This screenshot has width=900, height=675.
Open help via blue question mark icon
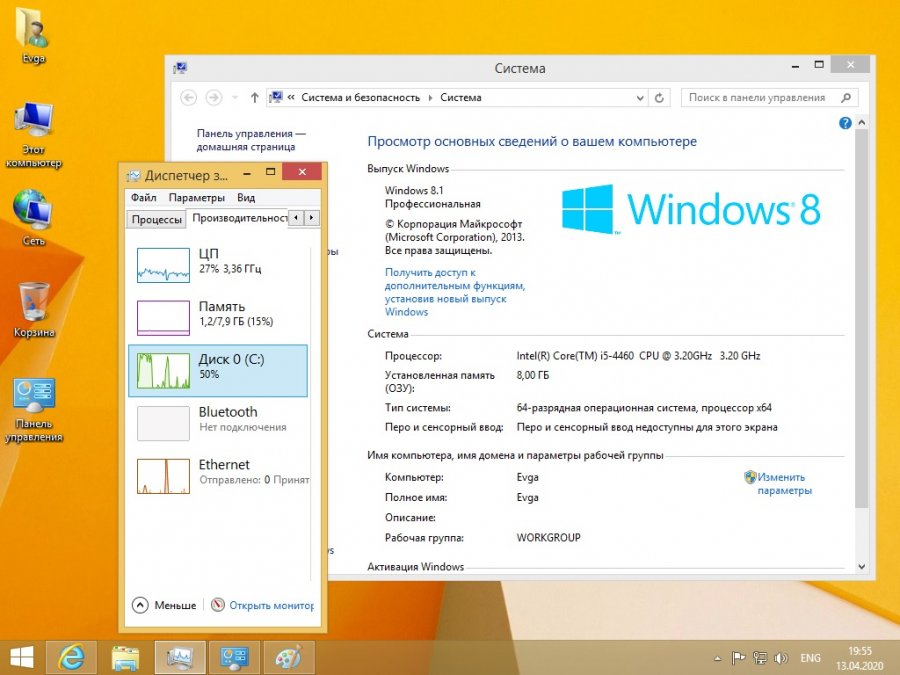tap(845, 123)
